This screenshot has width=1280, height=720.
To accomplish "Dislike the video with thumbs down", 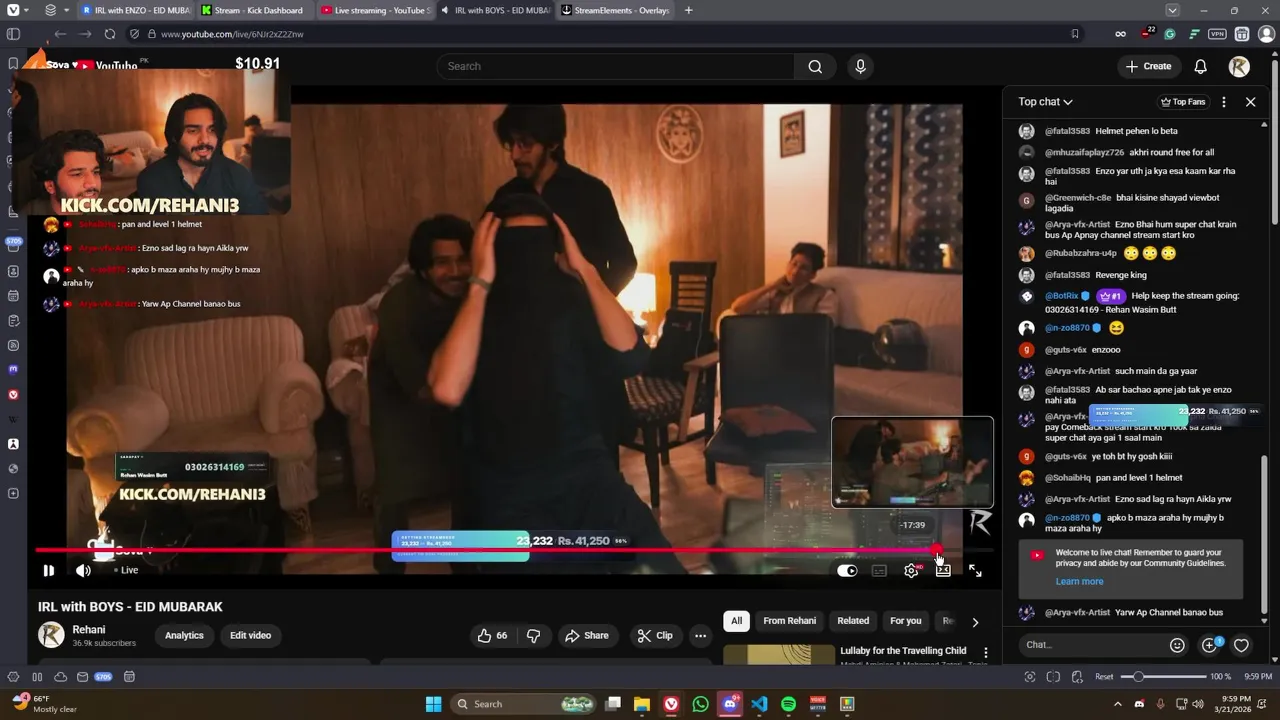I will click(x=534, y=636).
